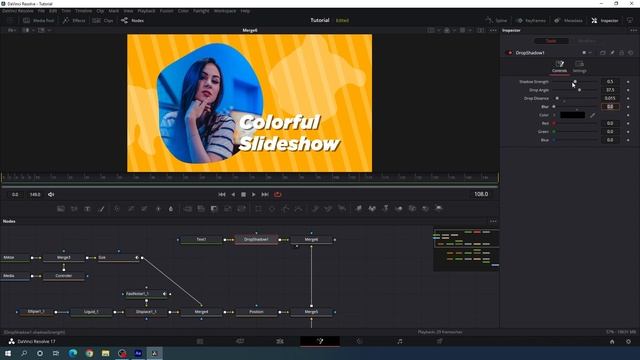640x360 pixels.
Task: Open viewer options three-dot menu
Action: [x=493, y=30]
